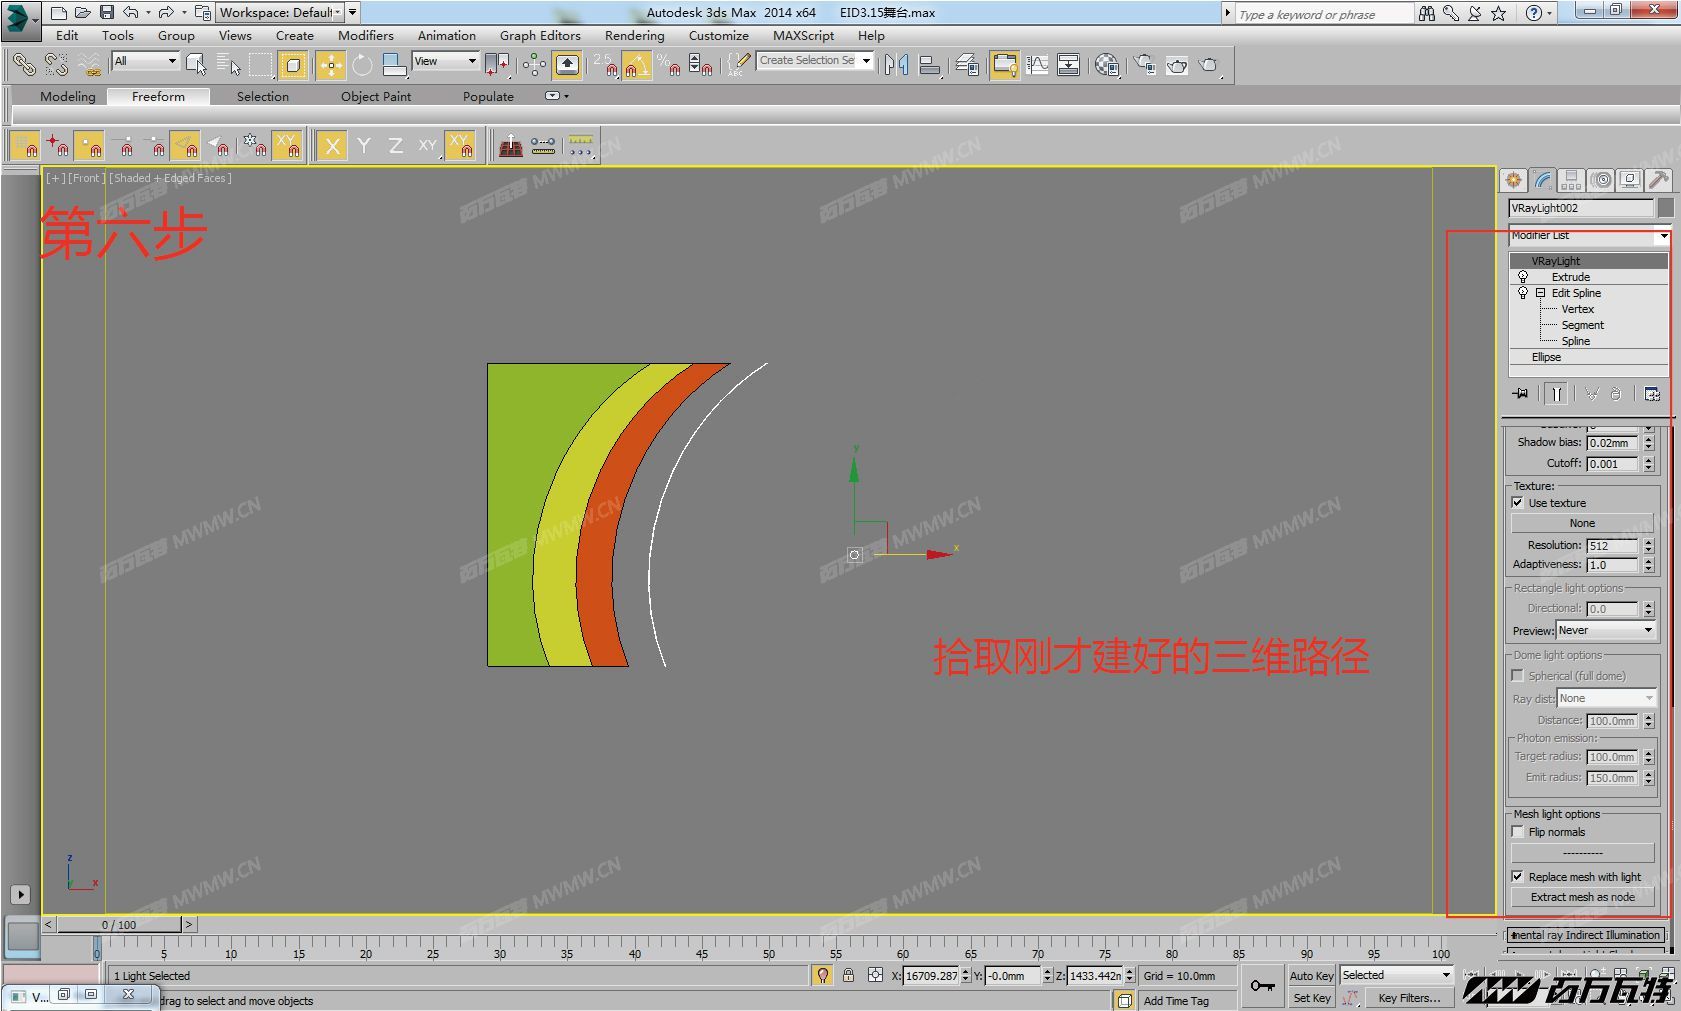Viewport: 1681px width, 1011px height.
Task: Open the Material Editor
Action: 1107,65
